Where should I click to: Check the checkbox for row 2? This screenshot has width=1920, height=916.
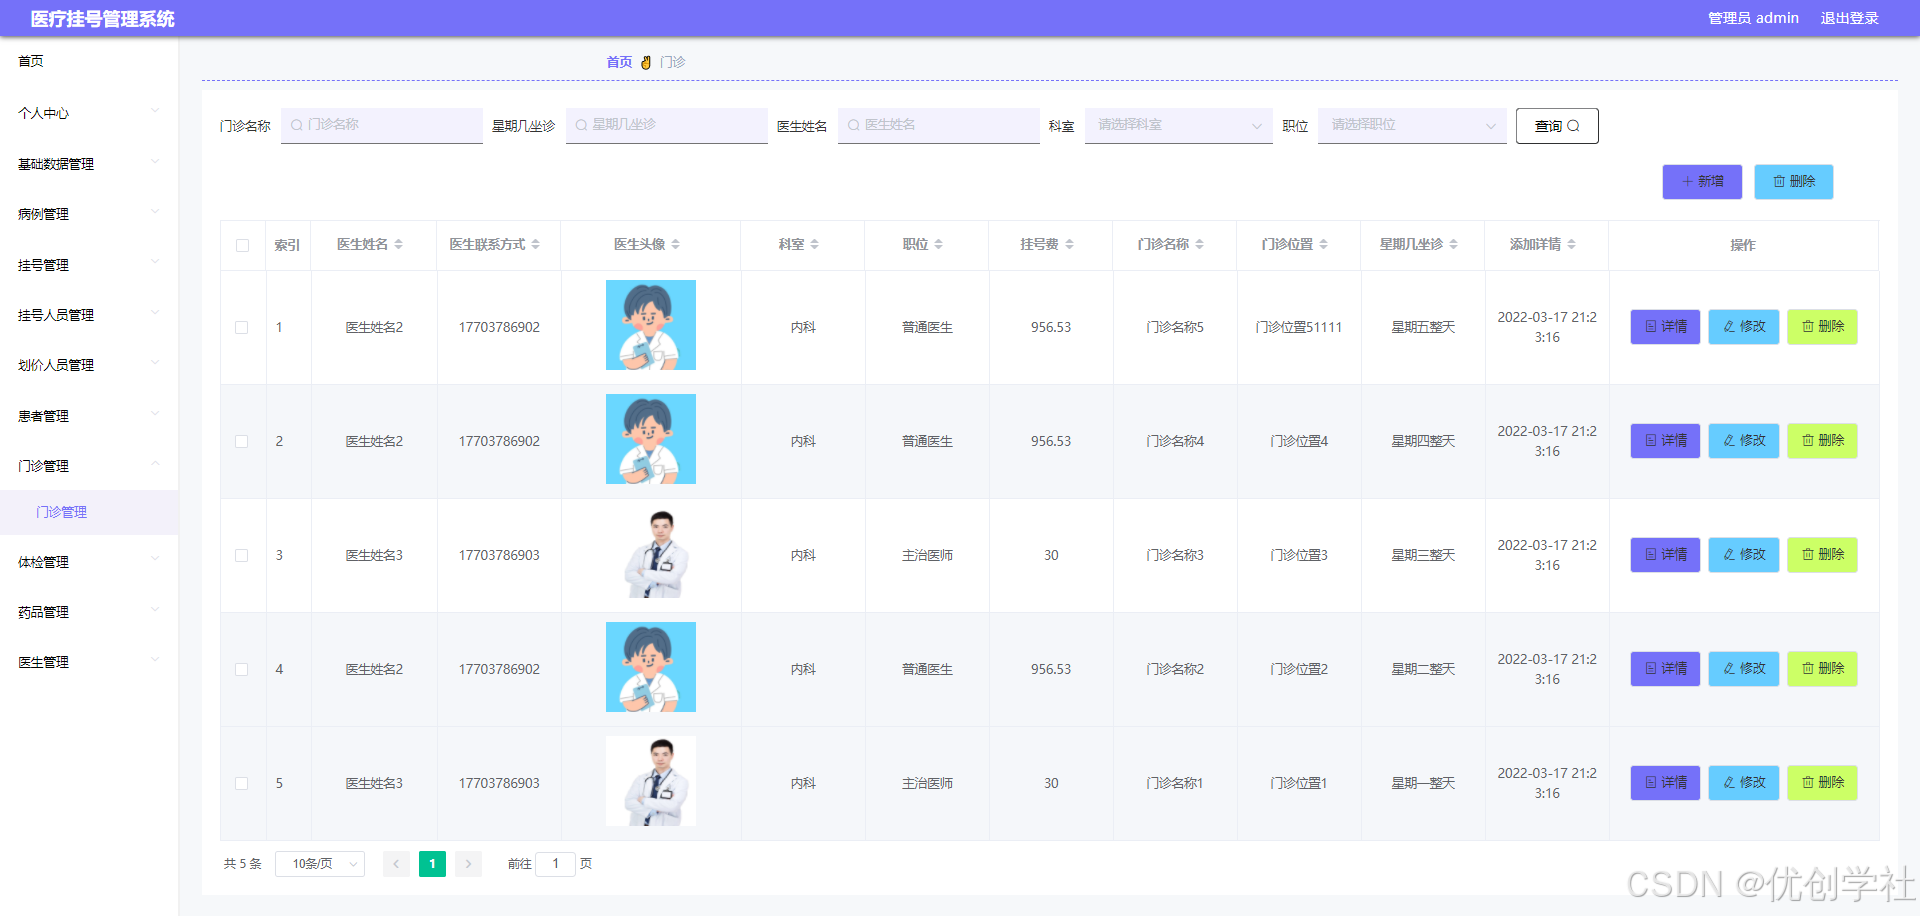[242, 441]
